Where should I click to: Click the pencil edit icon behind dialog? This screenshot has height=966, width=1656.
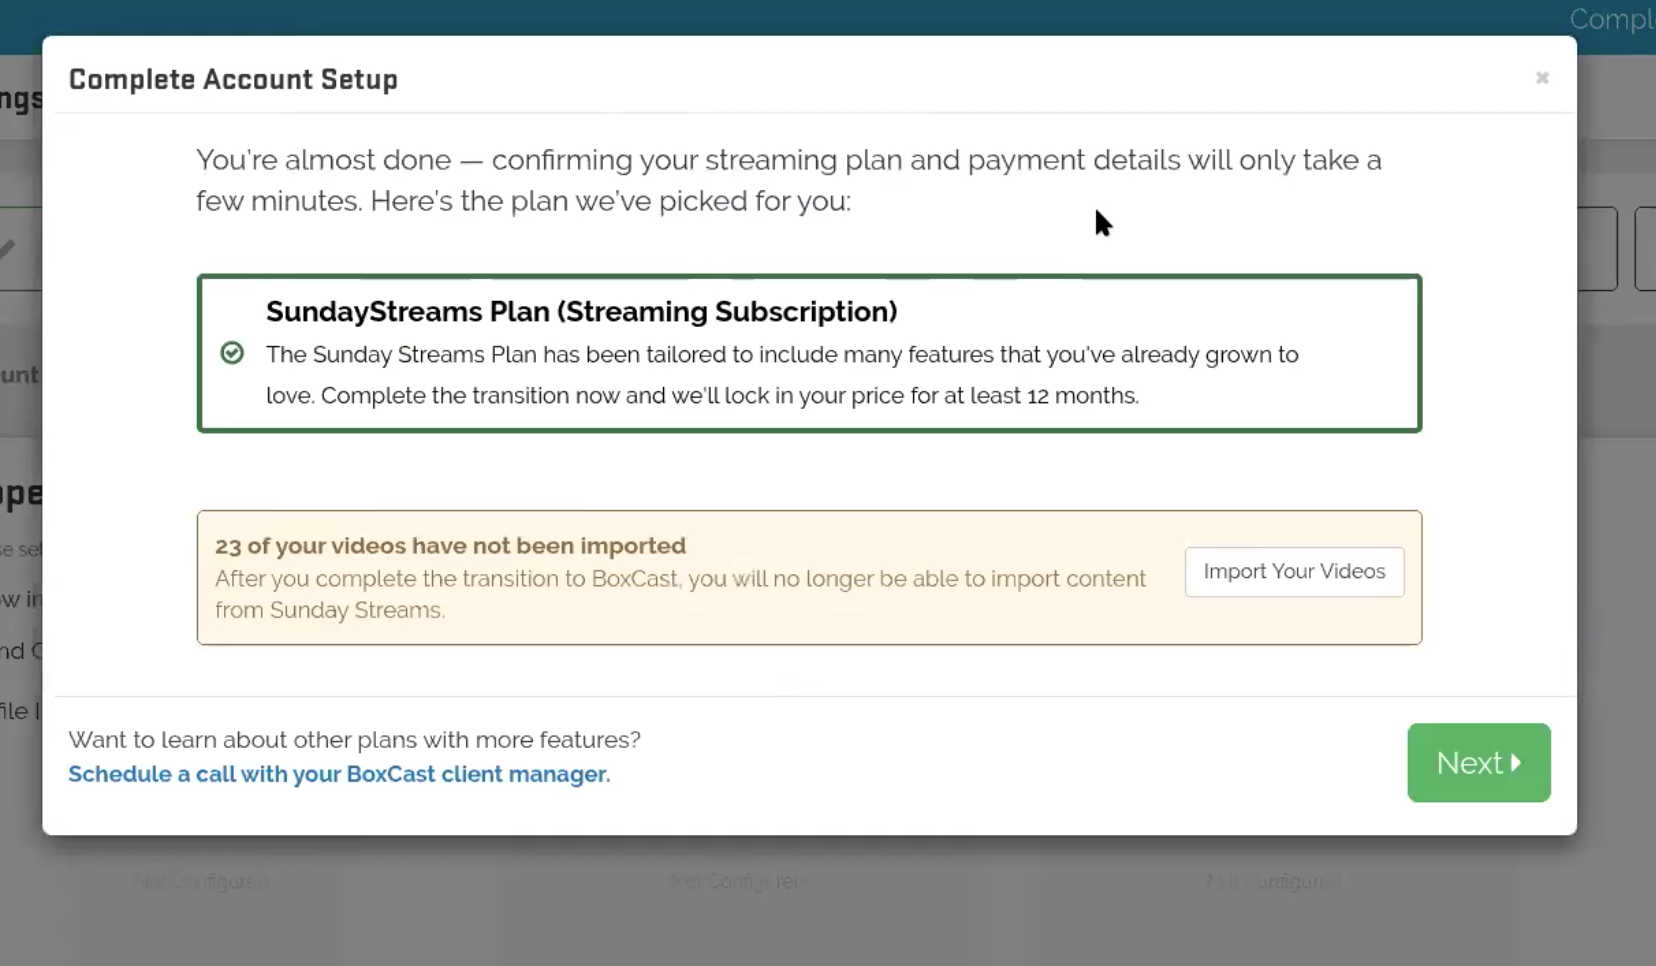point(8,249)
